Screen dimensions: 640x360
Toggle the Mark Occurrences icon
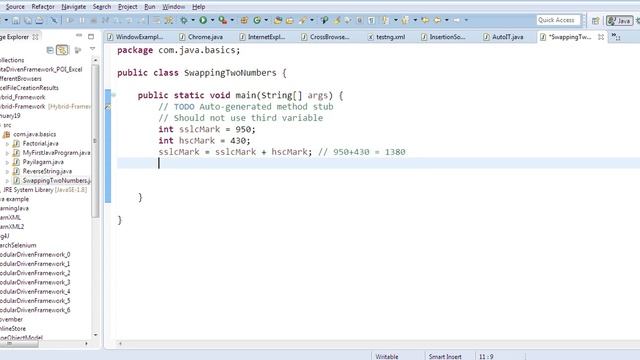coord(336,20)
